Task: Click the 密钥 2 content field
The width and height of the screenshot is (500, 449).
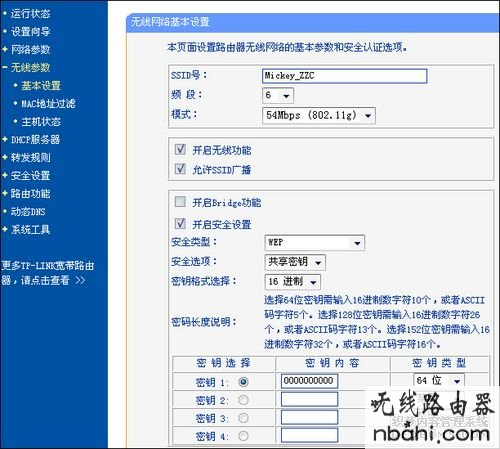Action: click(x=309, y=399)
